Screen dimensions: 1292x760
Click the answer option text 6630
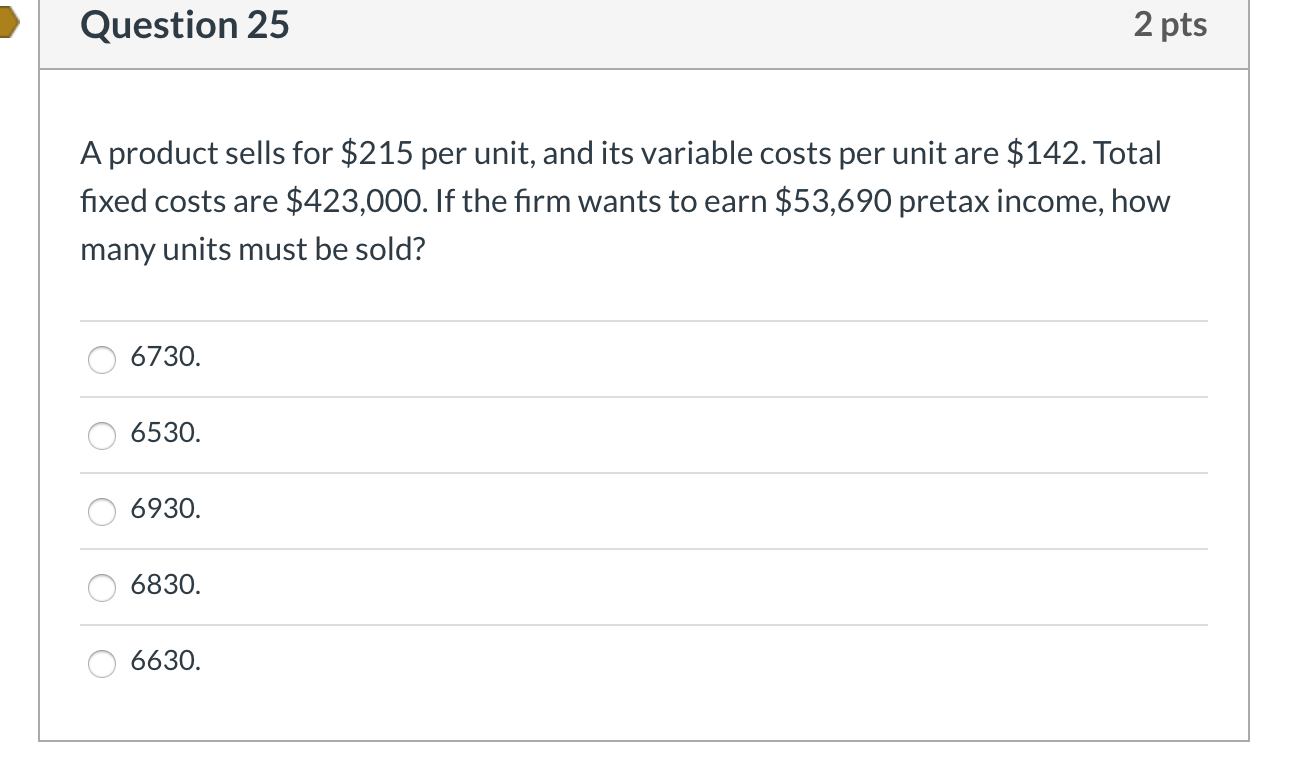click(165, 661)
